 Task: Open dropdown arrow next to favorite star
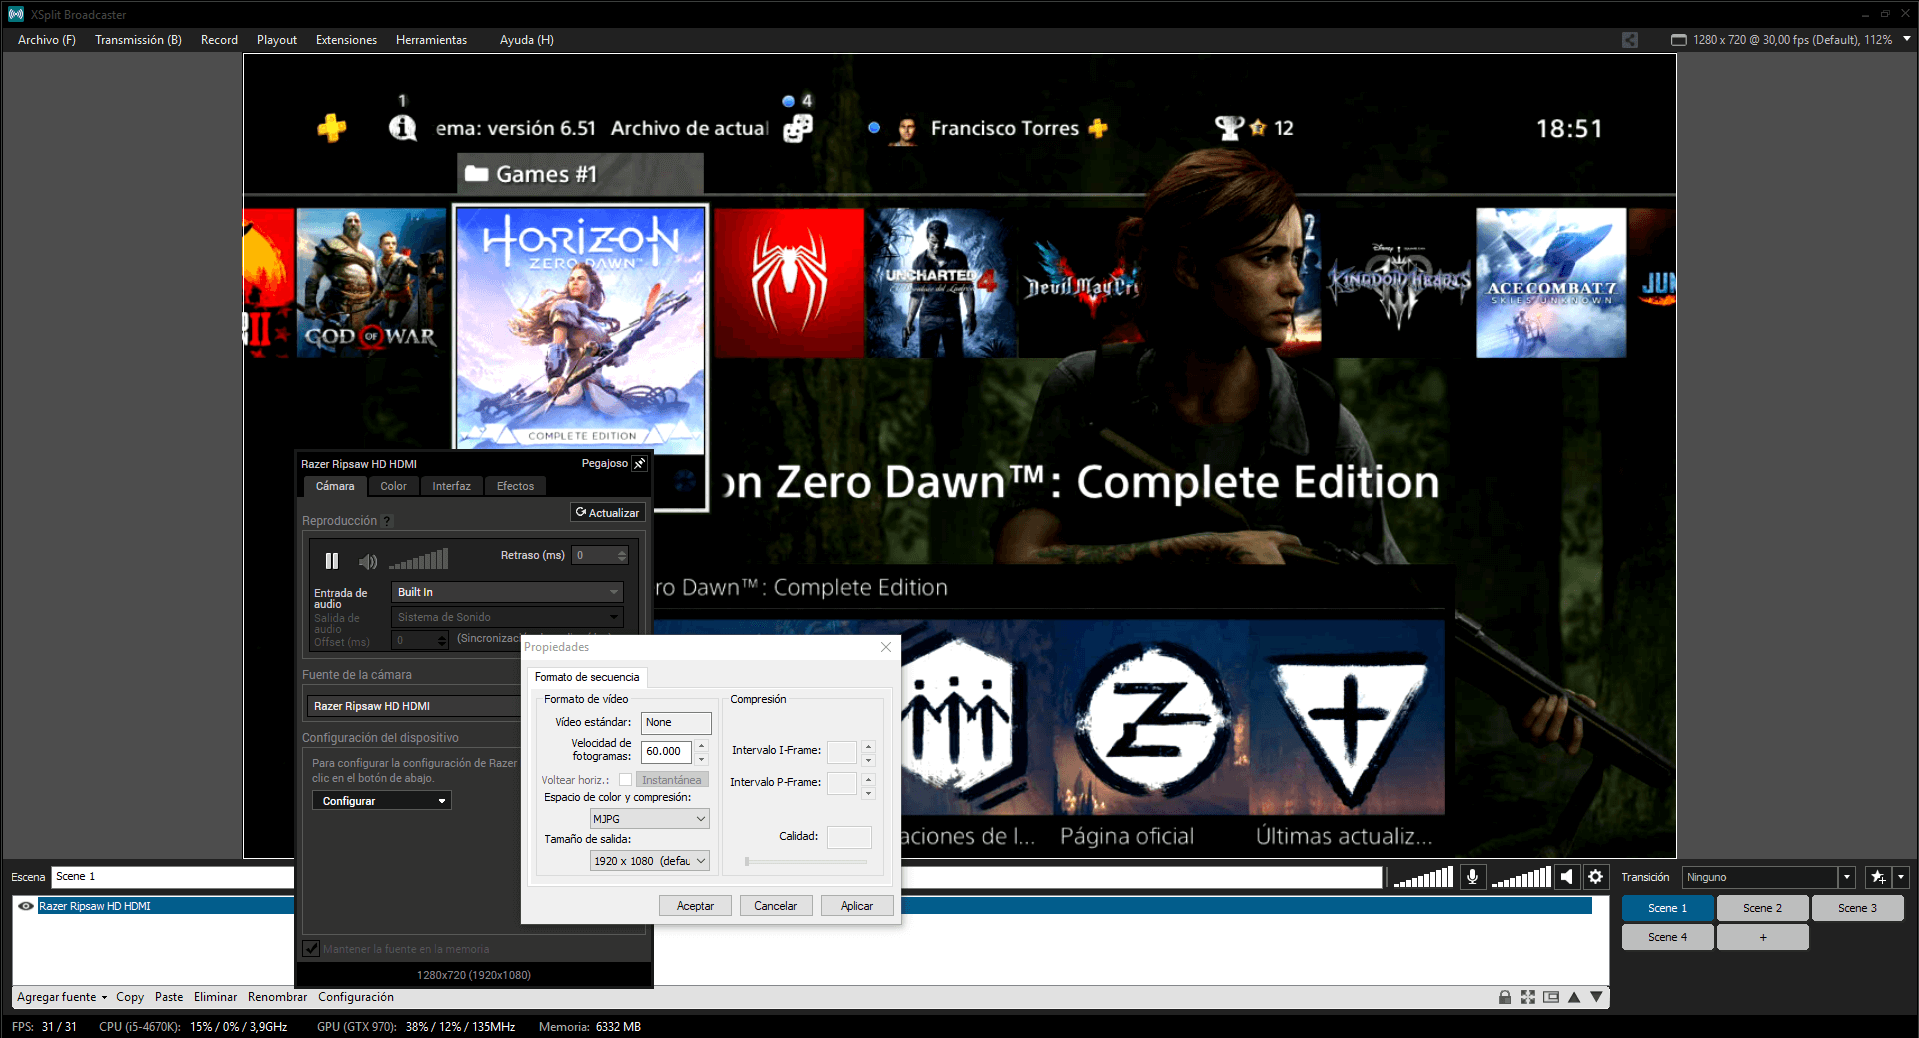pos(1901,877)
